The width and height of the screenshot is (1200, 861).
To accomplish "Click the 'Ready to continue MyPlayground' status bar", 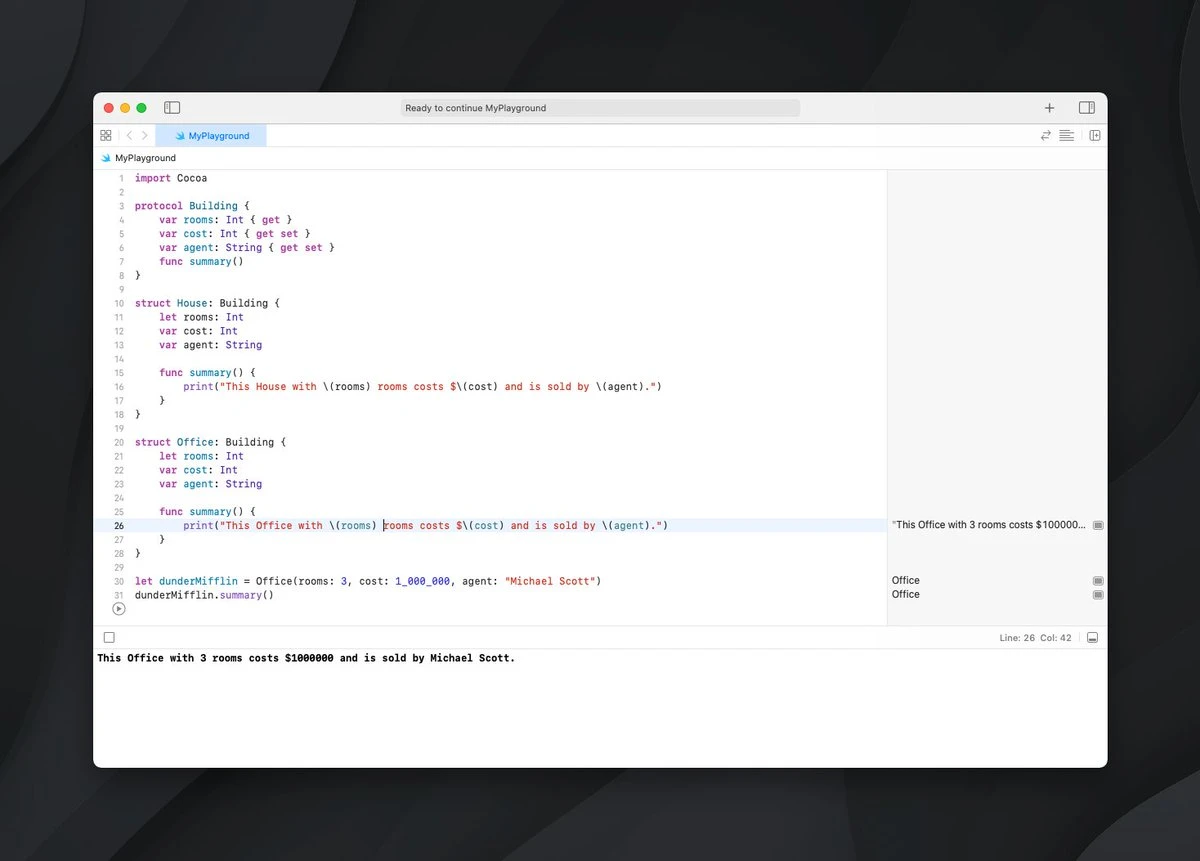I will click(600, 108).
